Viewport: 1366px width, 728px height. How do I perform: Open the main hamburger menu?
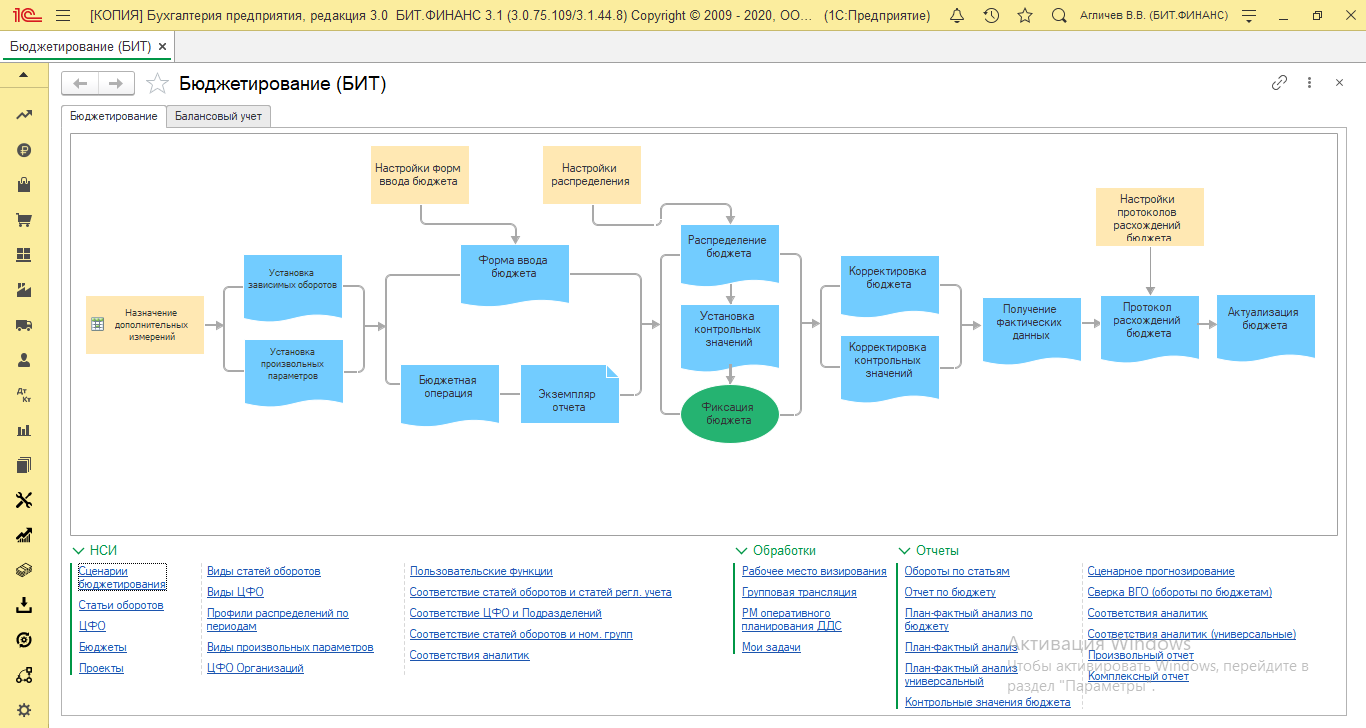click(63, 16)
